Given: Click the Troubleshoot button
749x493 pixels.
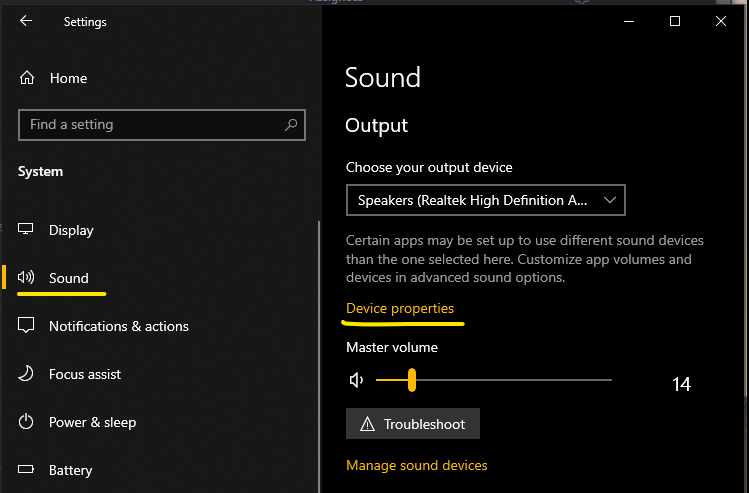Looking at the screenshot, I should (x=413, y=424).
